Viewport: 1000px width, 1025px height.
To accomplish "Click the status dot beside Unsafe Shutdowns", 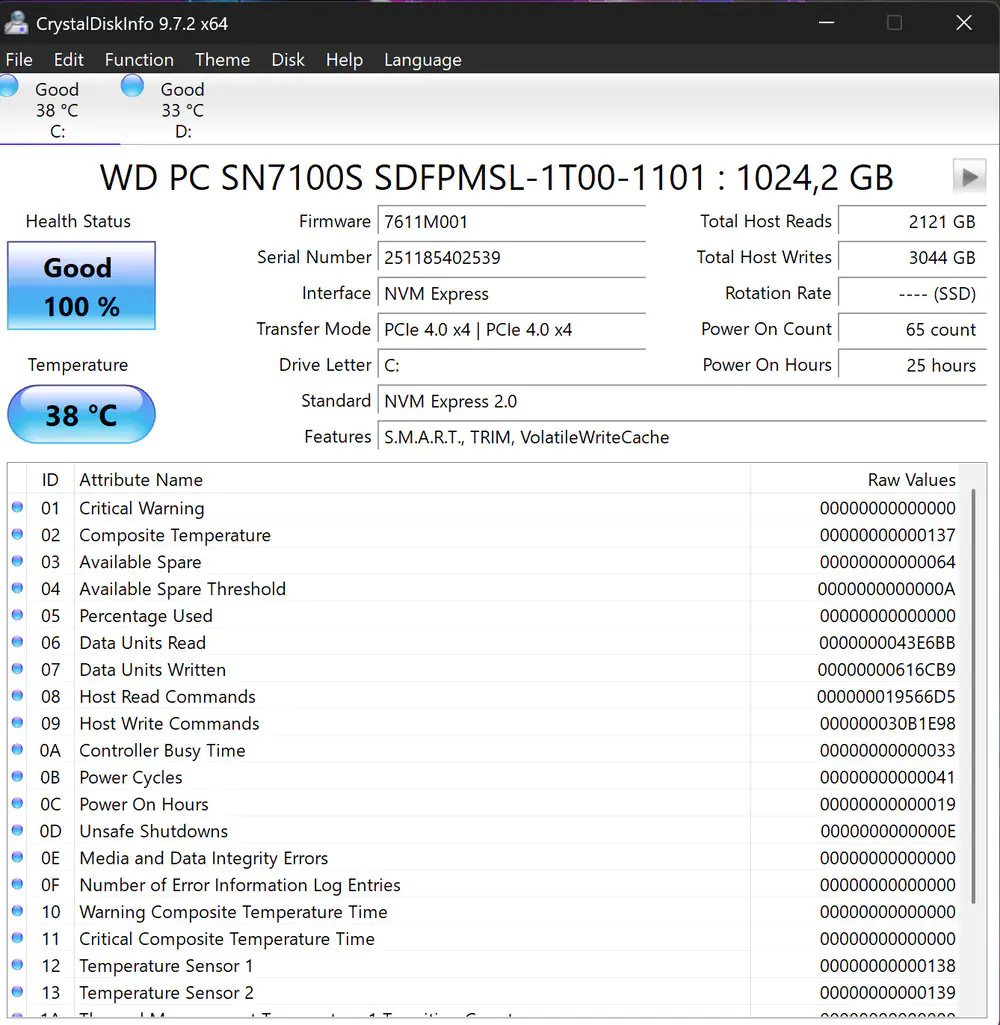I will pos(17,831).
